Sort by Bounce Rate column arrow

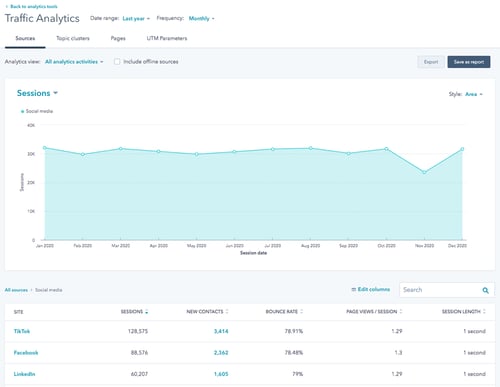point(301,311)
